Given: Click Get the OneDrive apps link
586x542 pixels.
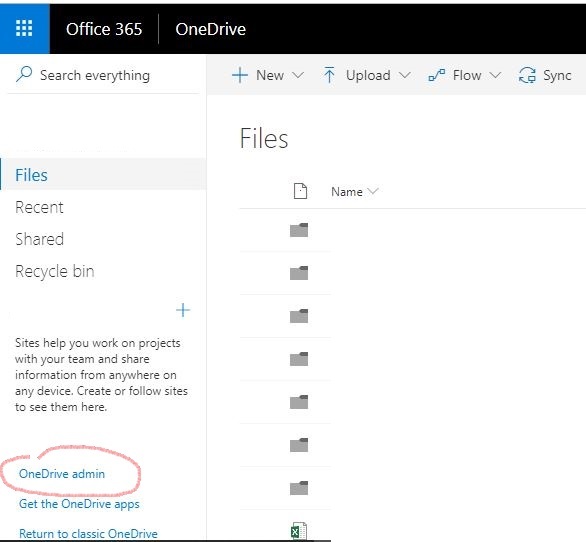Looking at the screenshot, I should tap(79, 504).
